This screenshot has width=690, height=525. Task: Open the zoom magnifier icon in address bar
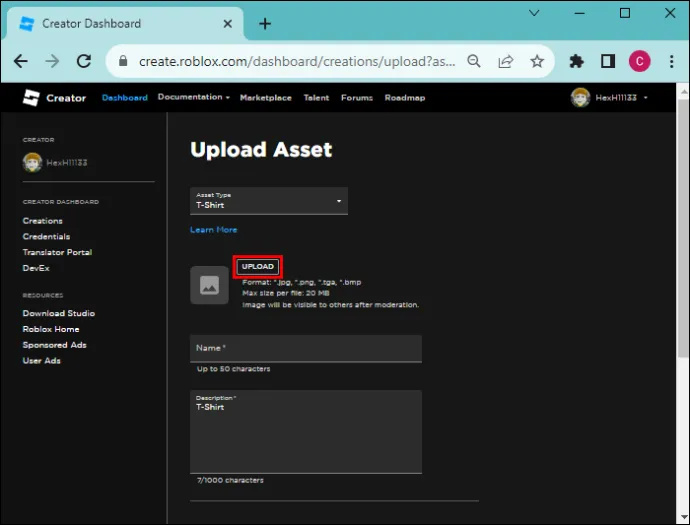(473, 61)
